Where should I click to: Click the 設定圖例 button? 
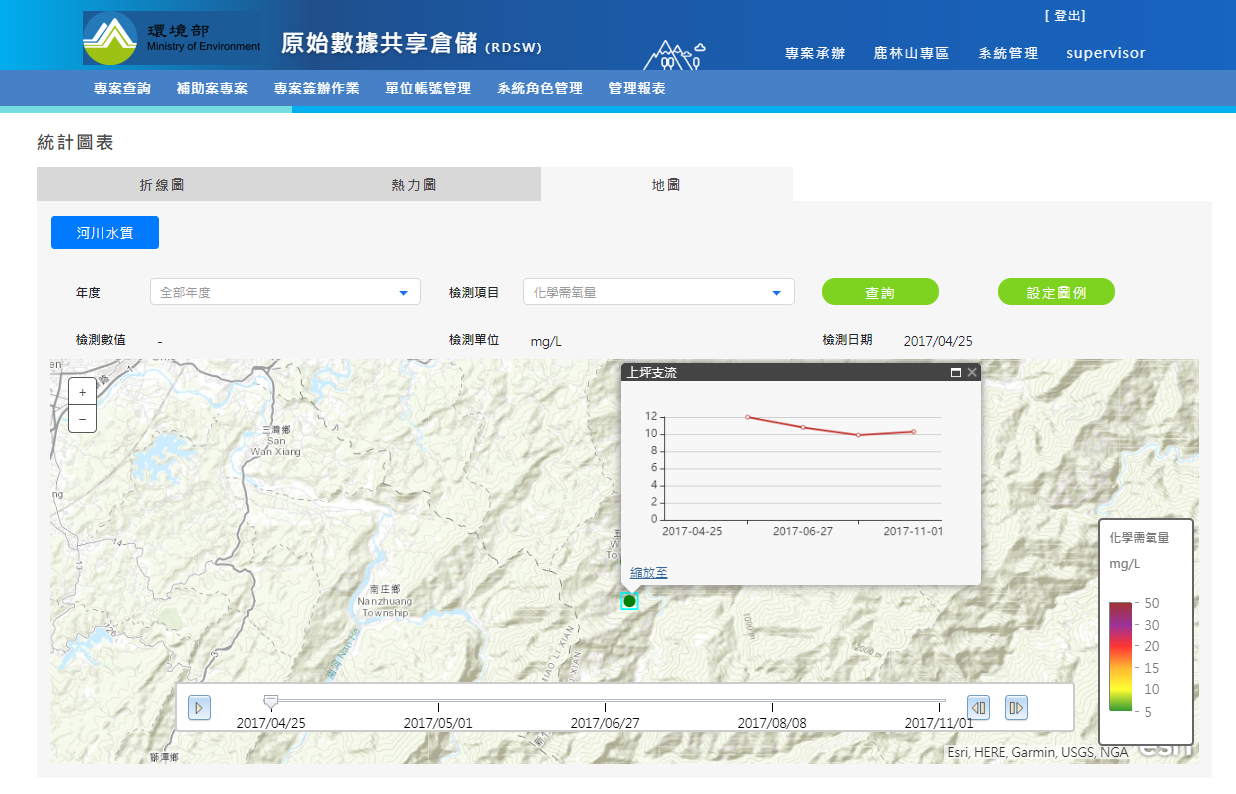[x=1056, y=292]
